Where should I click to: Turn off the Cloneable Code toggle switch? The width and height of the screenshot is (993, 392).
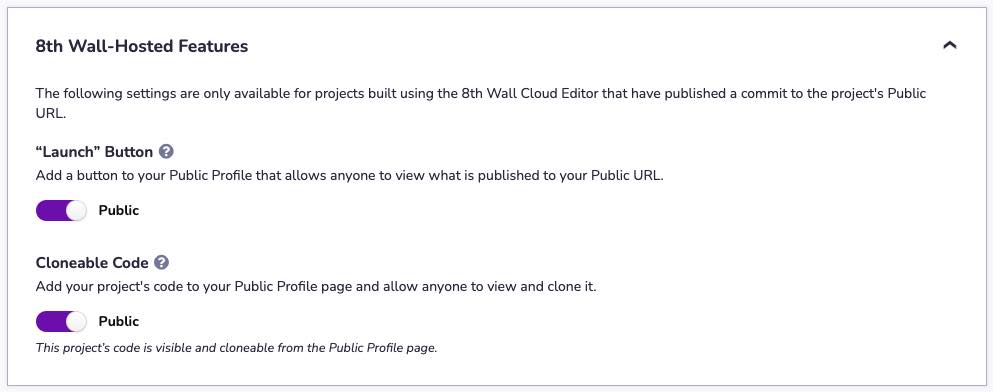(61, 321)
